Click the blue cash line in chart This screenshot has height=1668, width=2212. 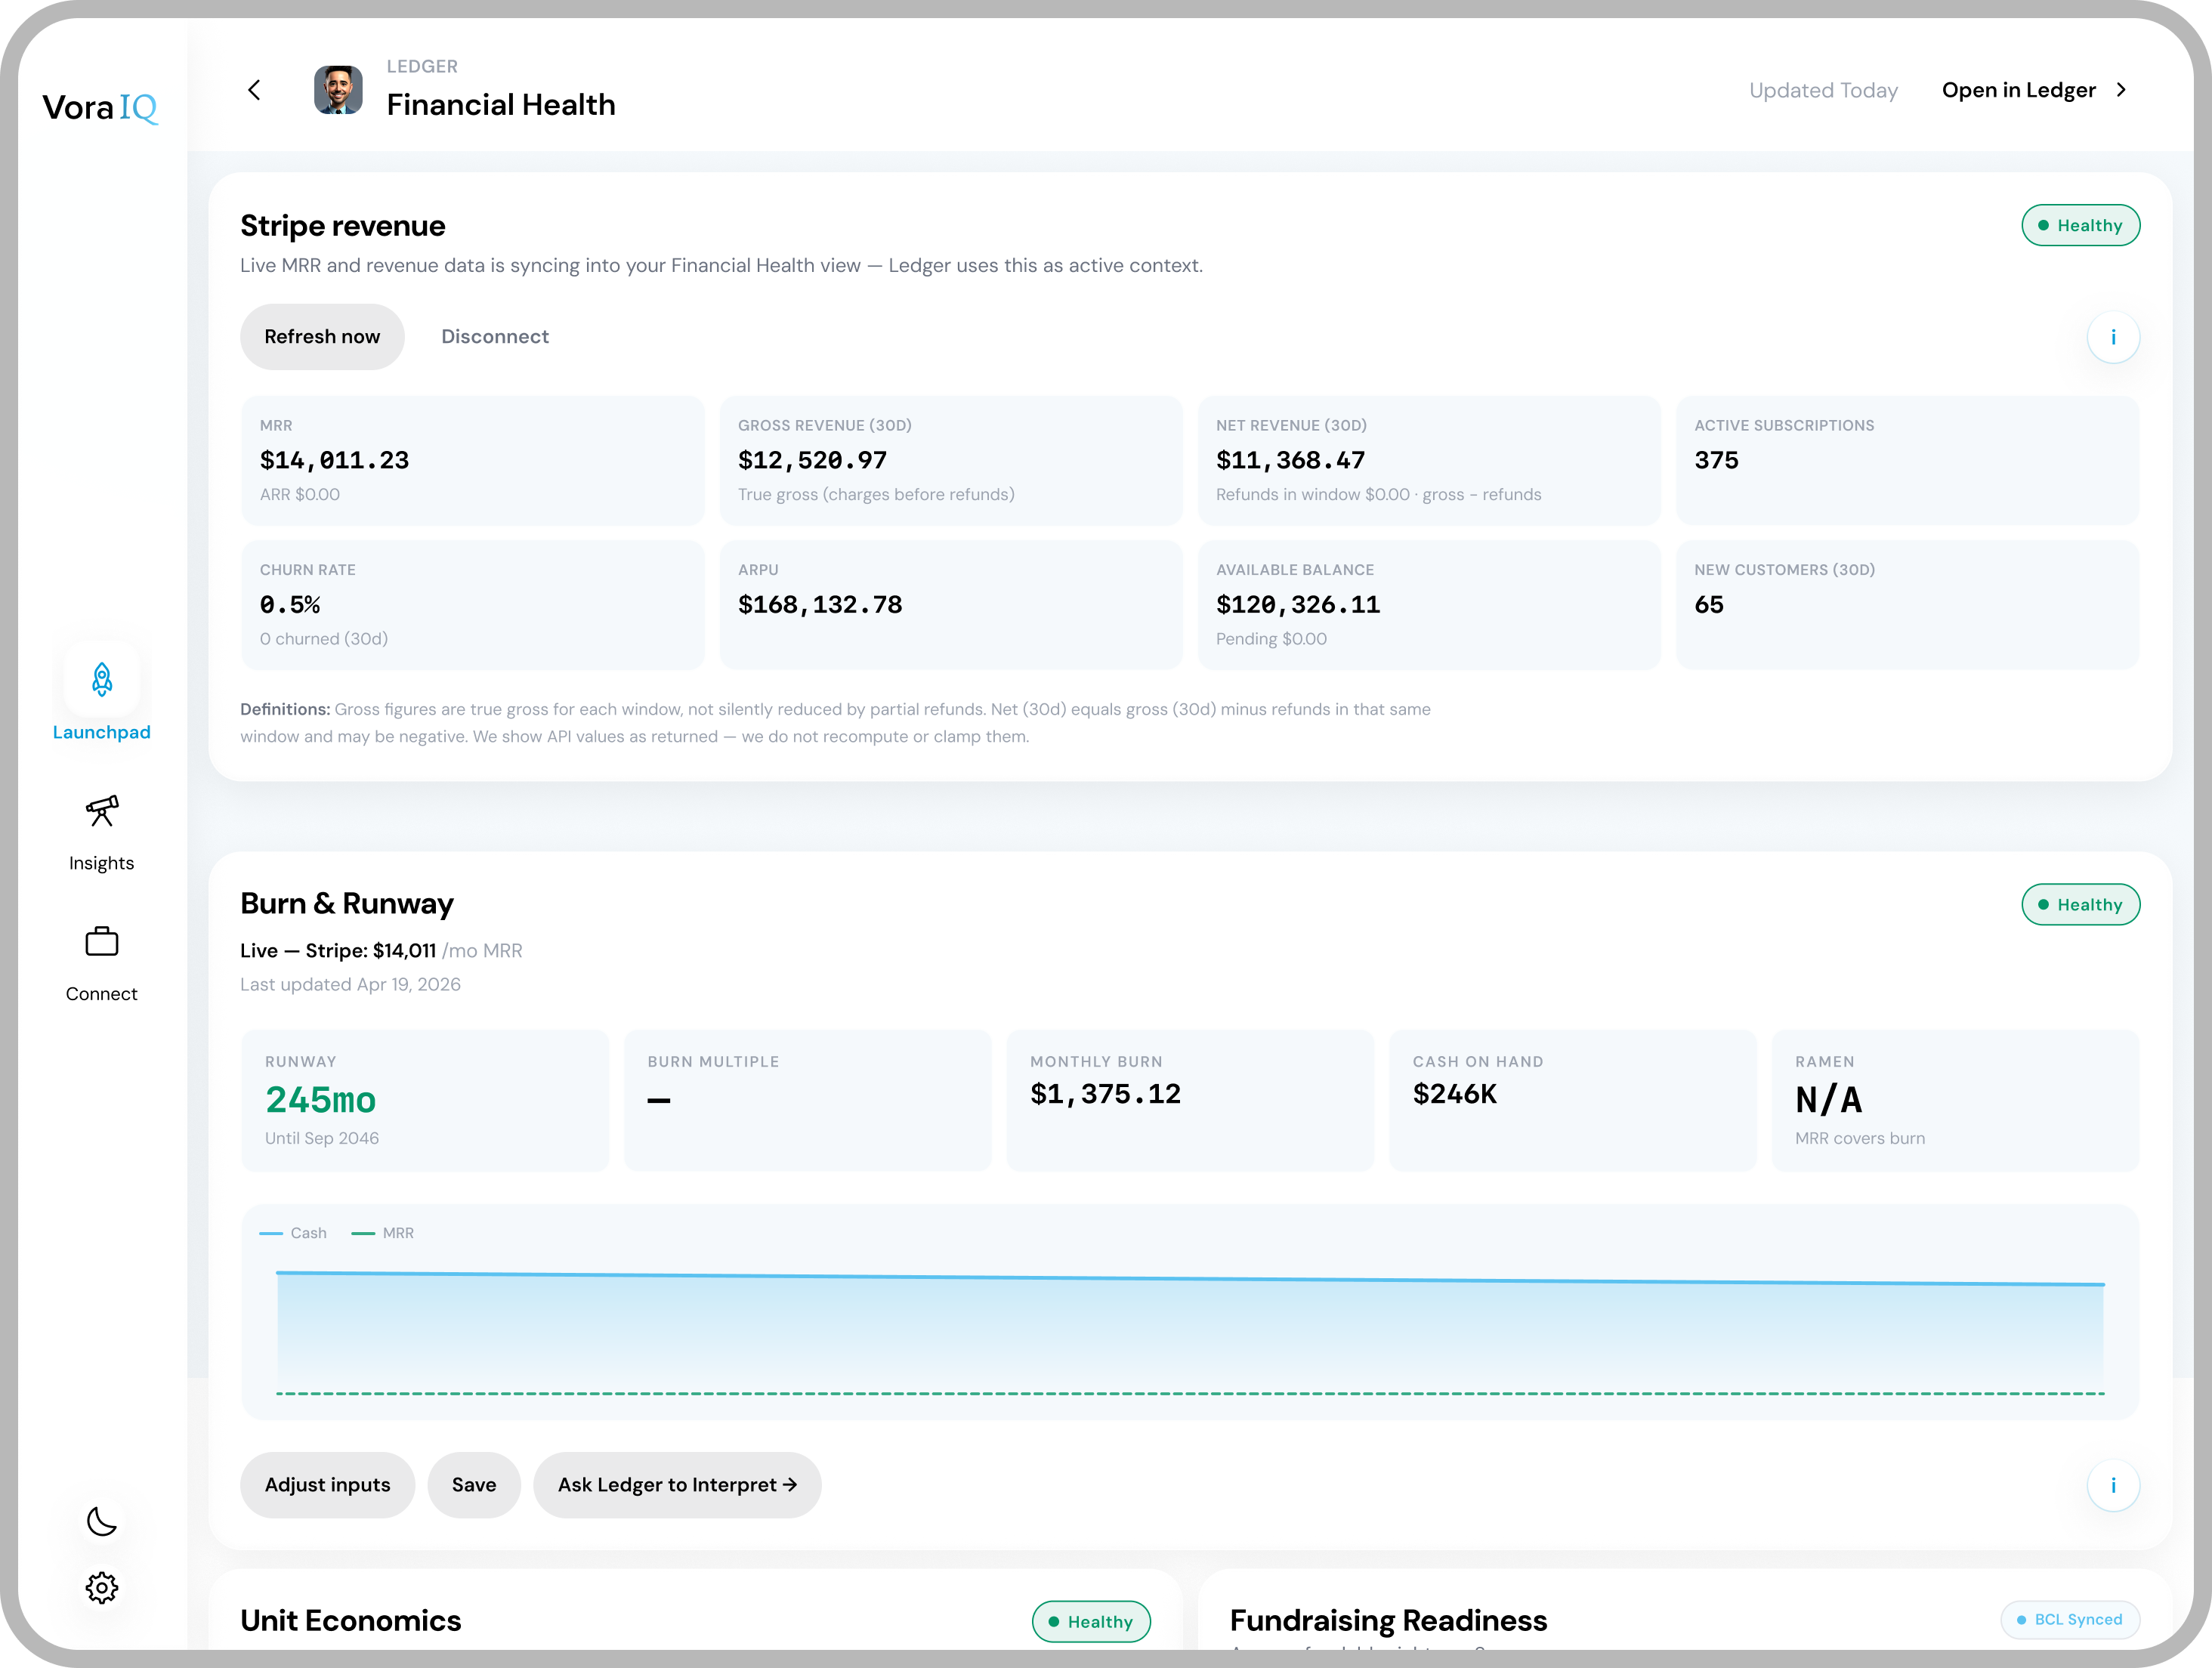pyautogui.click(x=1190, y=1278)
